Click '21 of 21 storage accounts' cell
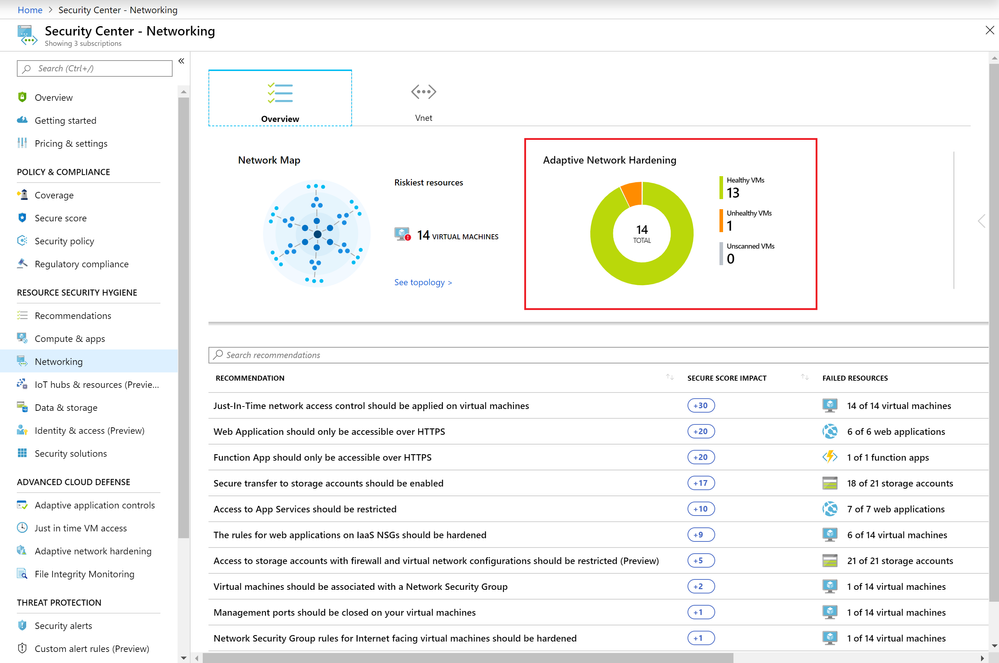Image resolution: width=999 pixels, height=663 pixels. (900, 560)
